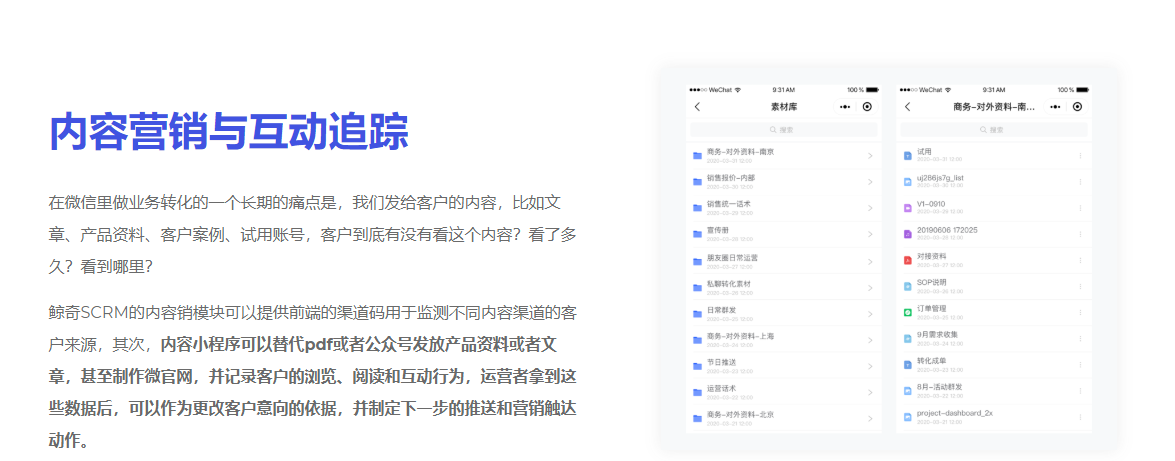Click the heading 内容营销与互动追踪
This screenshot has width=1175, height=461.
[x=229, y=133]
